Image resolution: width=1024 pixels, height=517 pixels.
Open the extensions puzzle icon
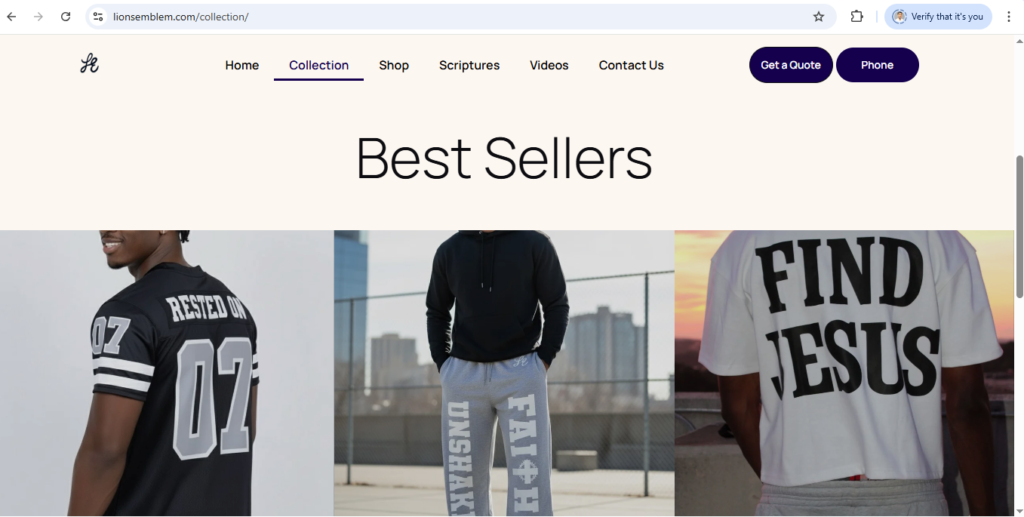pos(857,17)
